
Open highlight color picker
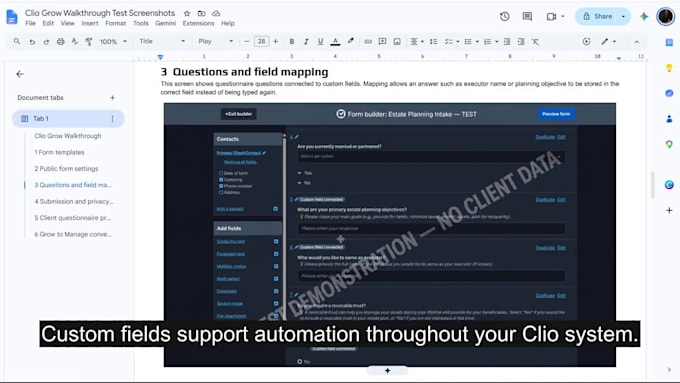pos(350,42)
